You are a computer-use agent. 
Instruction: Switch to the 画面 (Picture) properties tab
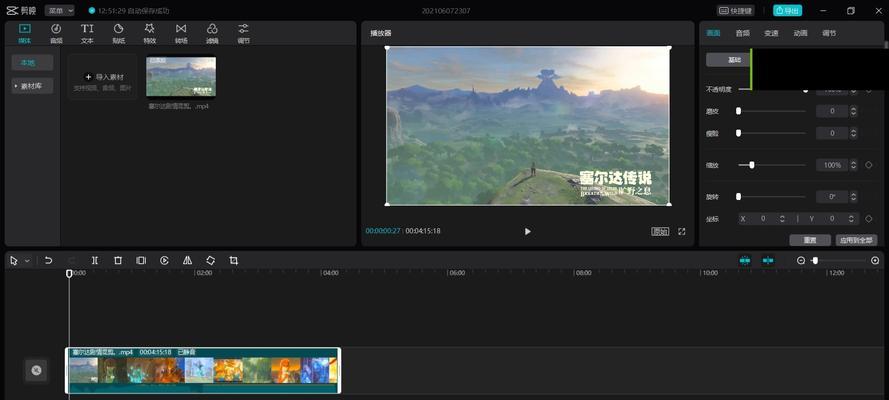tap(713, 33)
